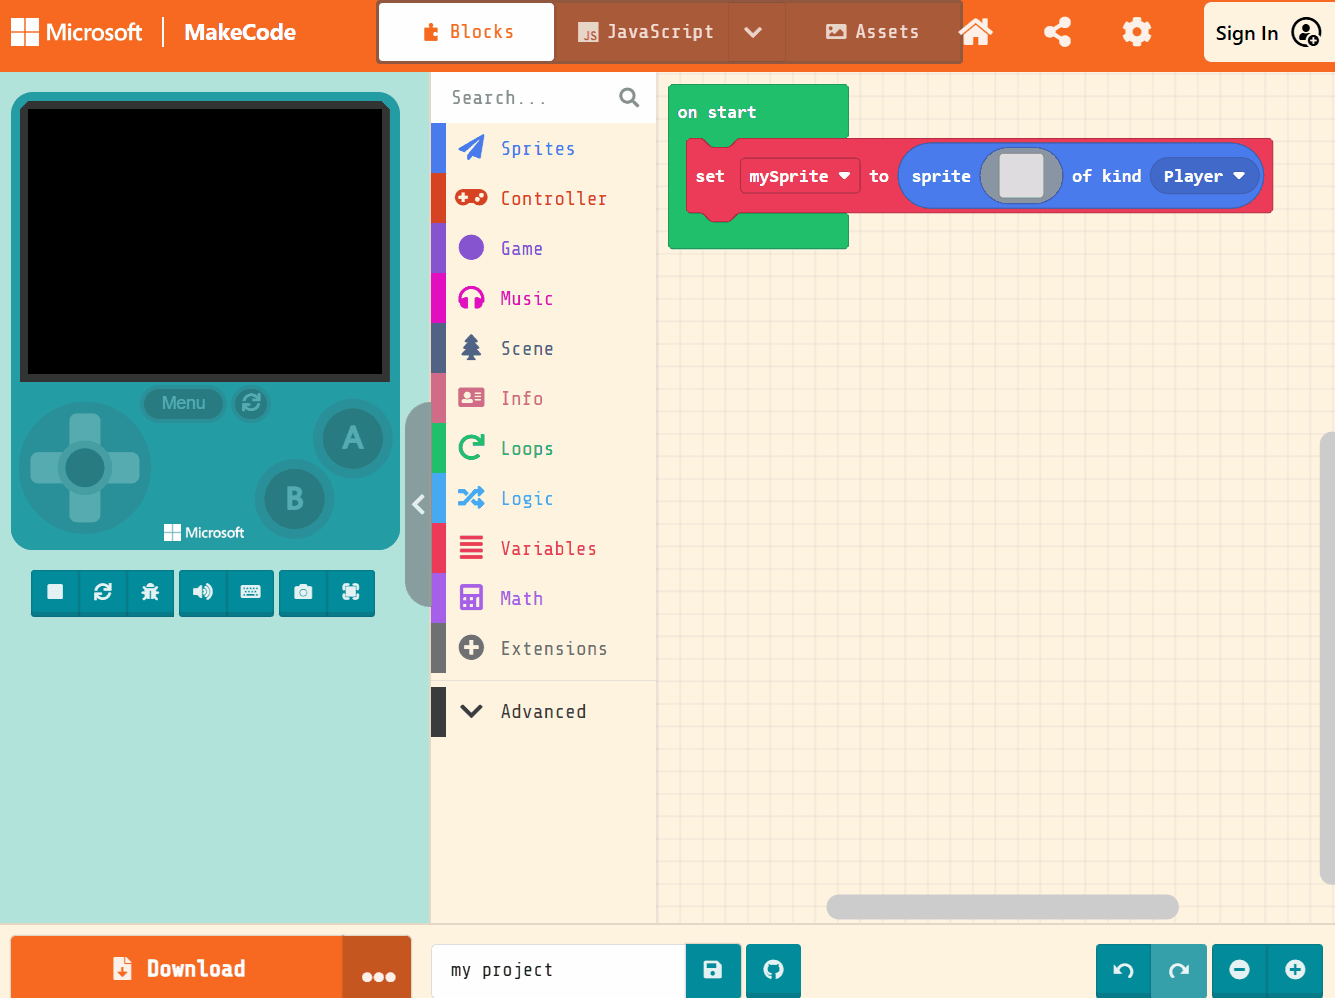
Task: Save the project with disk icon
Action: (x=713, y=970)
